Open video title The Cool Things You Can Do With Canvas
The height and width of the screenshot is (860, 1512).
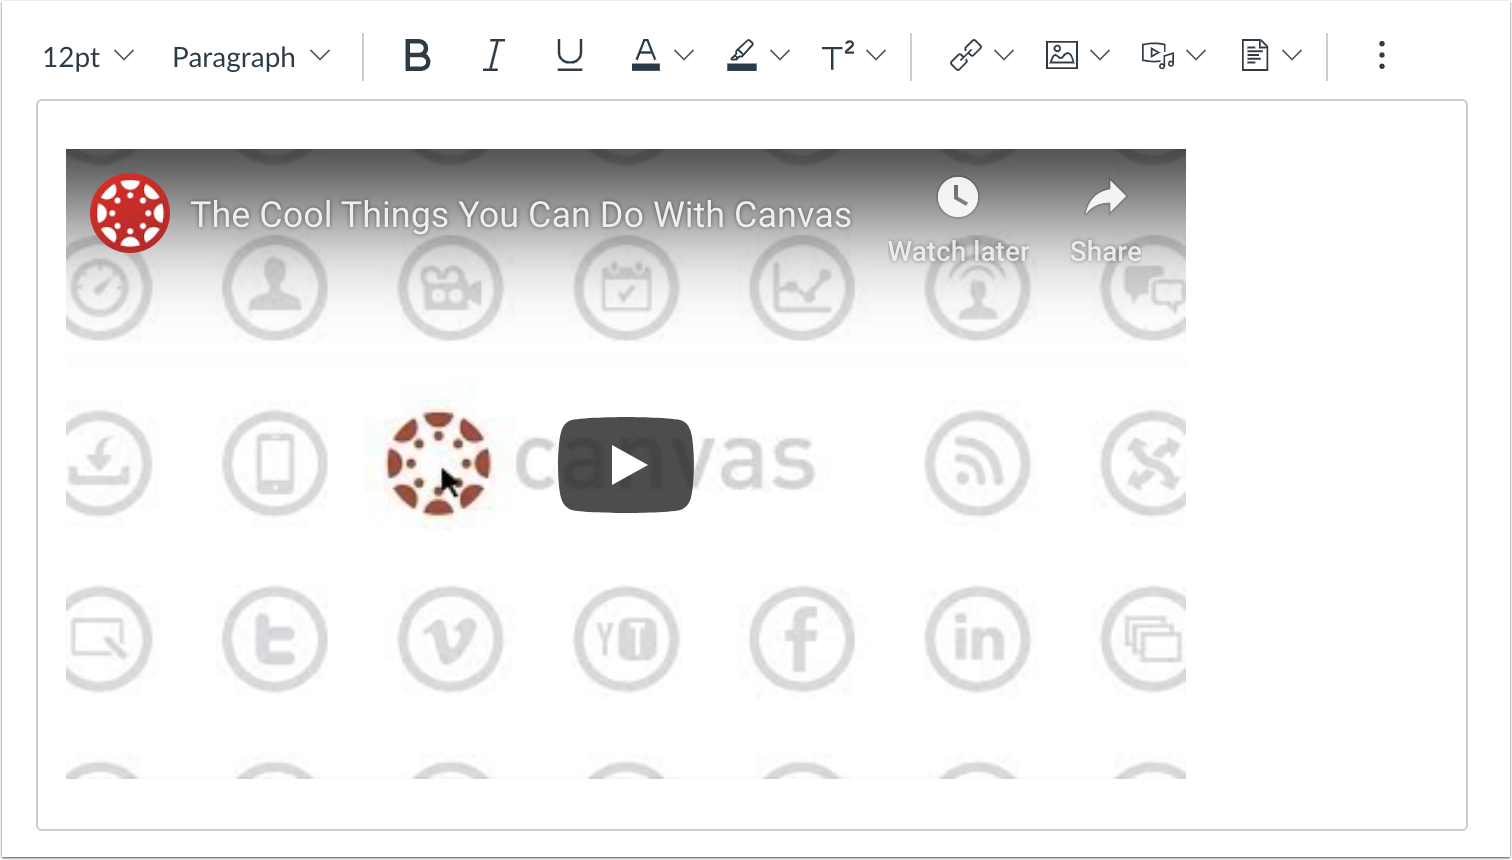pos(521,215)
